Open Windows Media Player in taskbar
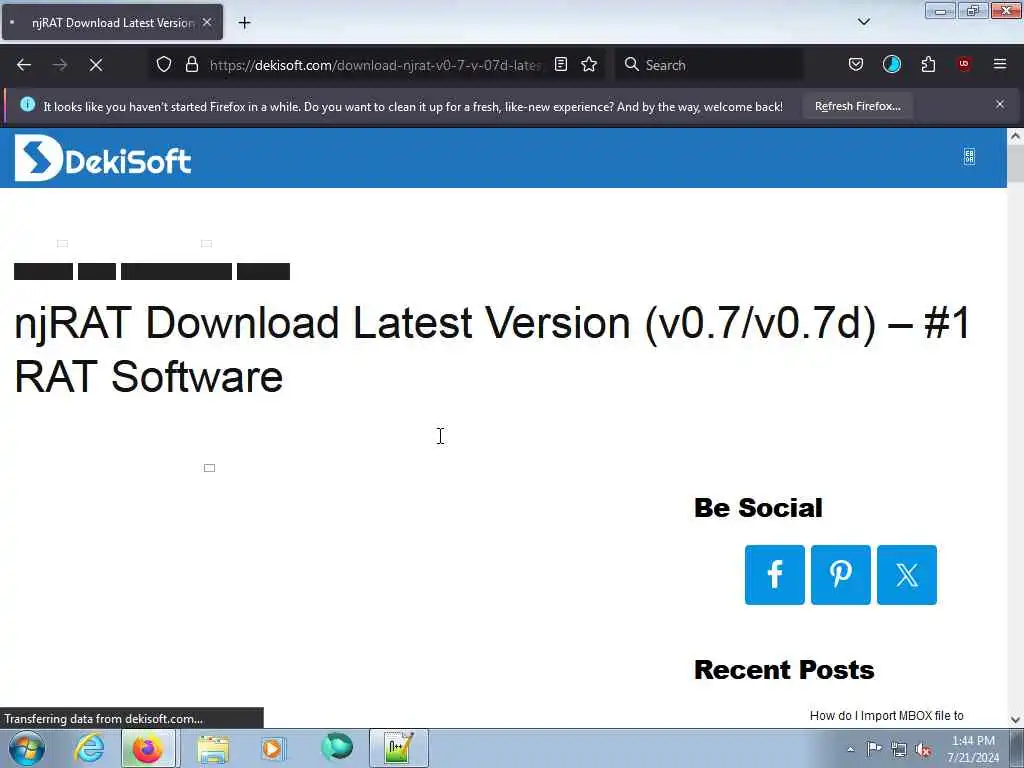Viewport: 1024px width, 768px height. [272, 748]
